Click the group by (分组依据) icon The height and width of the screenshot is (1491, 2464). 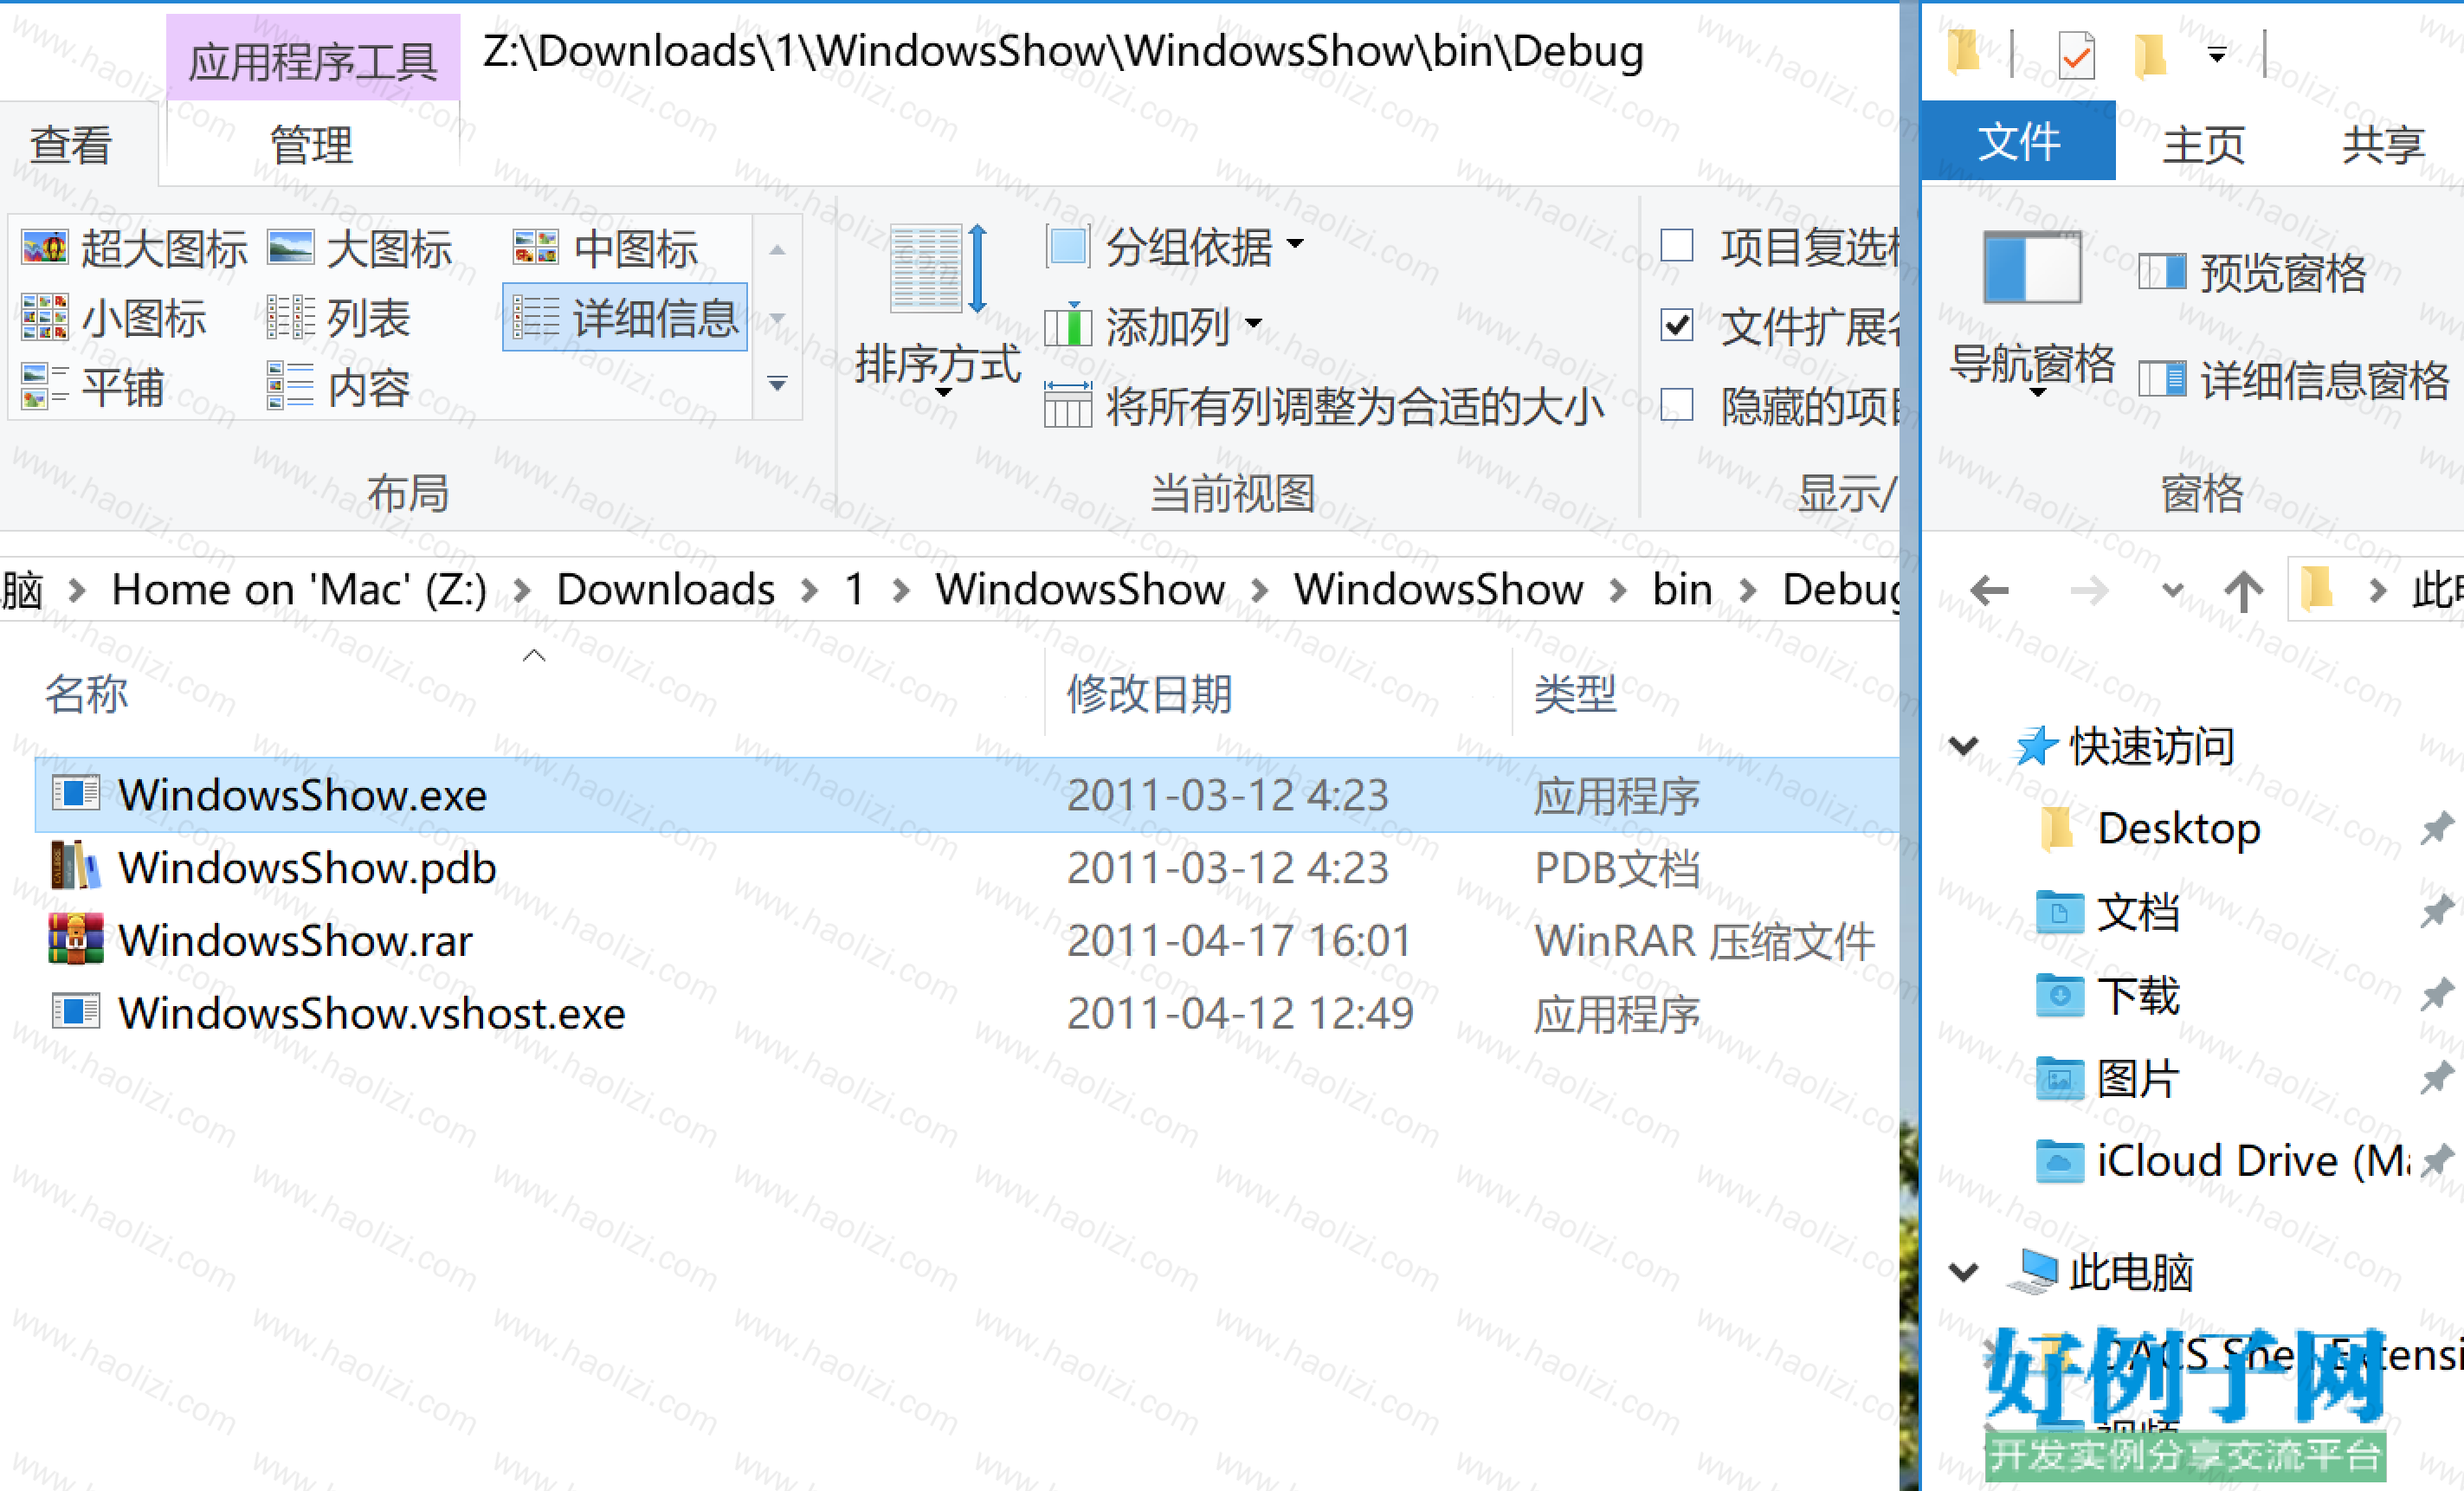[x=1067, y=246]
